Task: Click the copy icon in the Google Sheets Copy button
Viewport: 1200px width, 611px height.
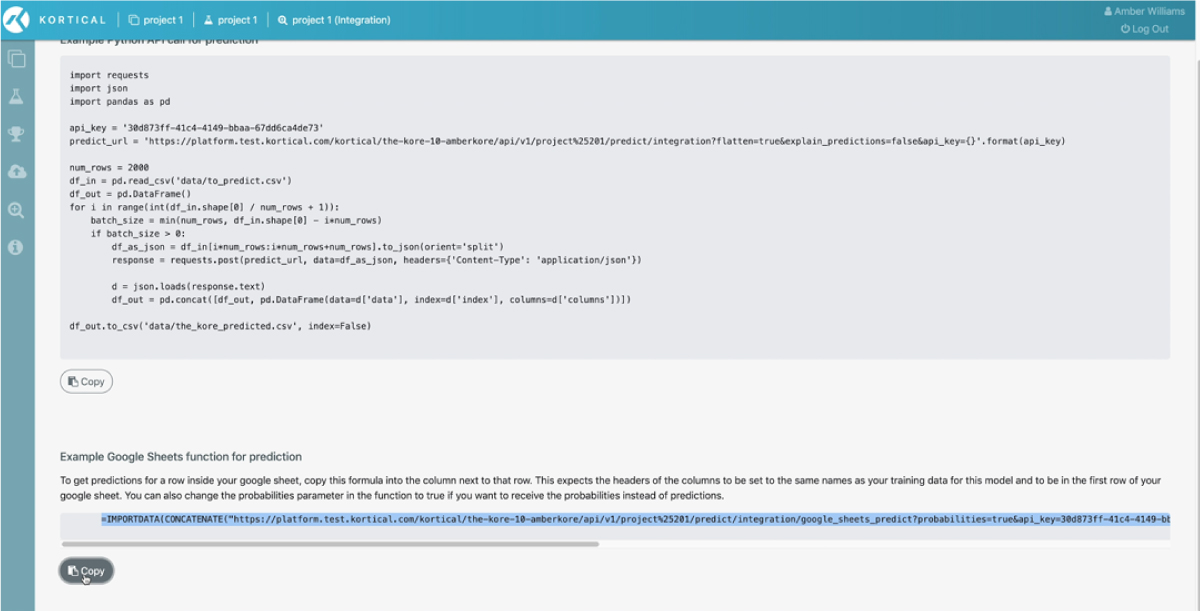Action: pyautogui.click(x=73, y=571)
